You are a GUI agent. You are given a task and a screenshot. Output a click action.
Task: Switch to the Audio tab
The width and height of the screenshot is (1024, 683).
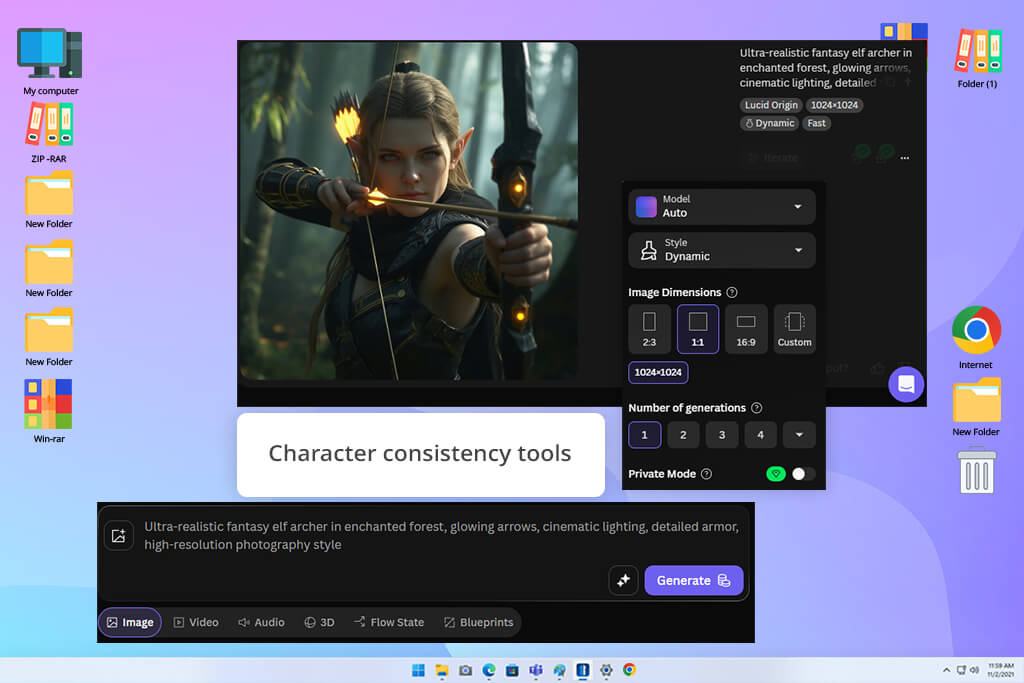(261, 622)
